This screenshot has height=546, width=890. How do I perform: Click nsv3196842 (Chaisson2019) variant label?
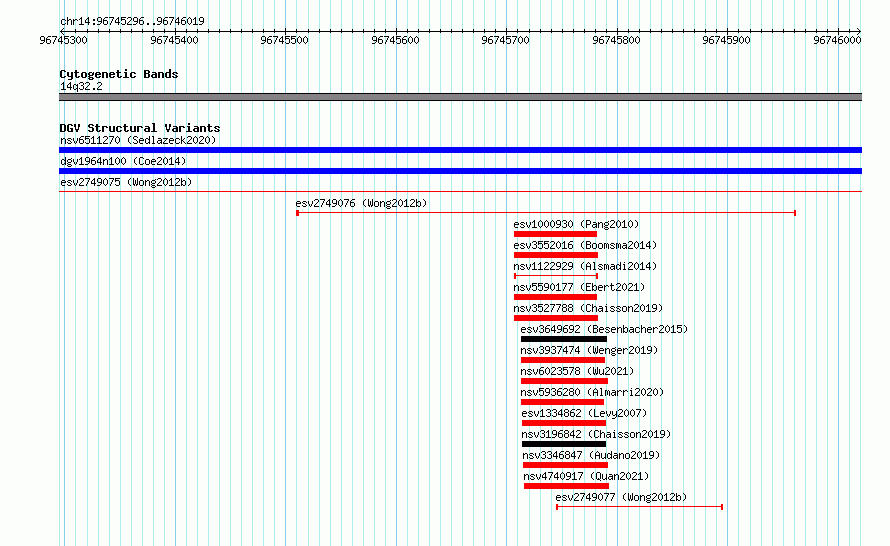tap(596, 434)
